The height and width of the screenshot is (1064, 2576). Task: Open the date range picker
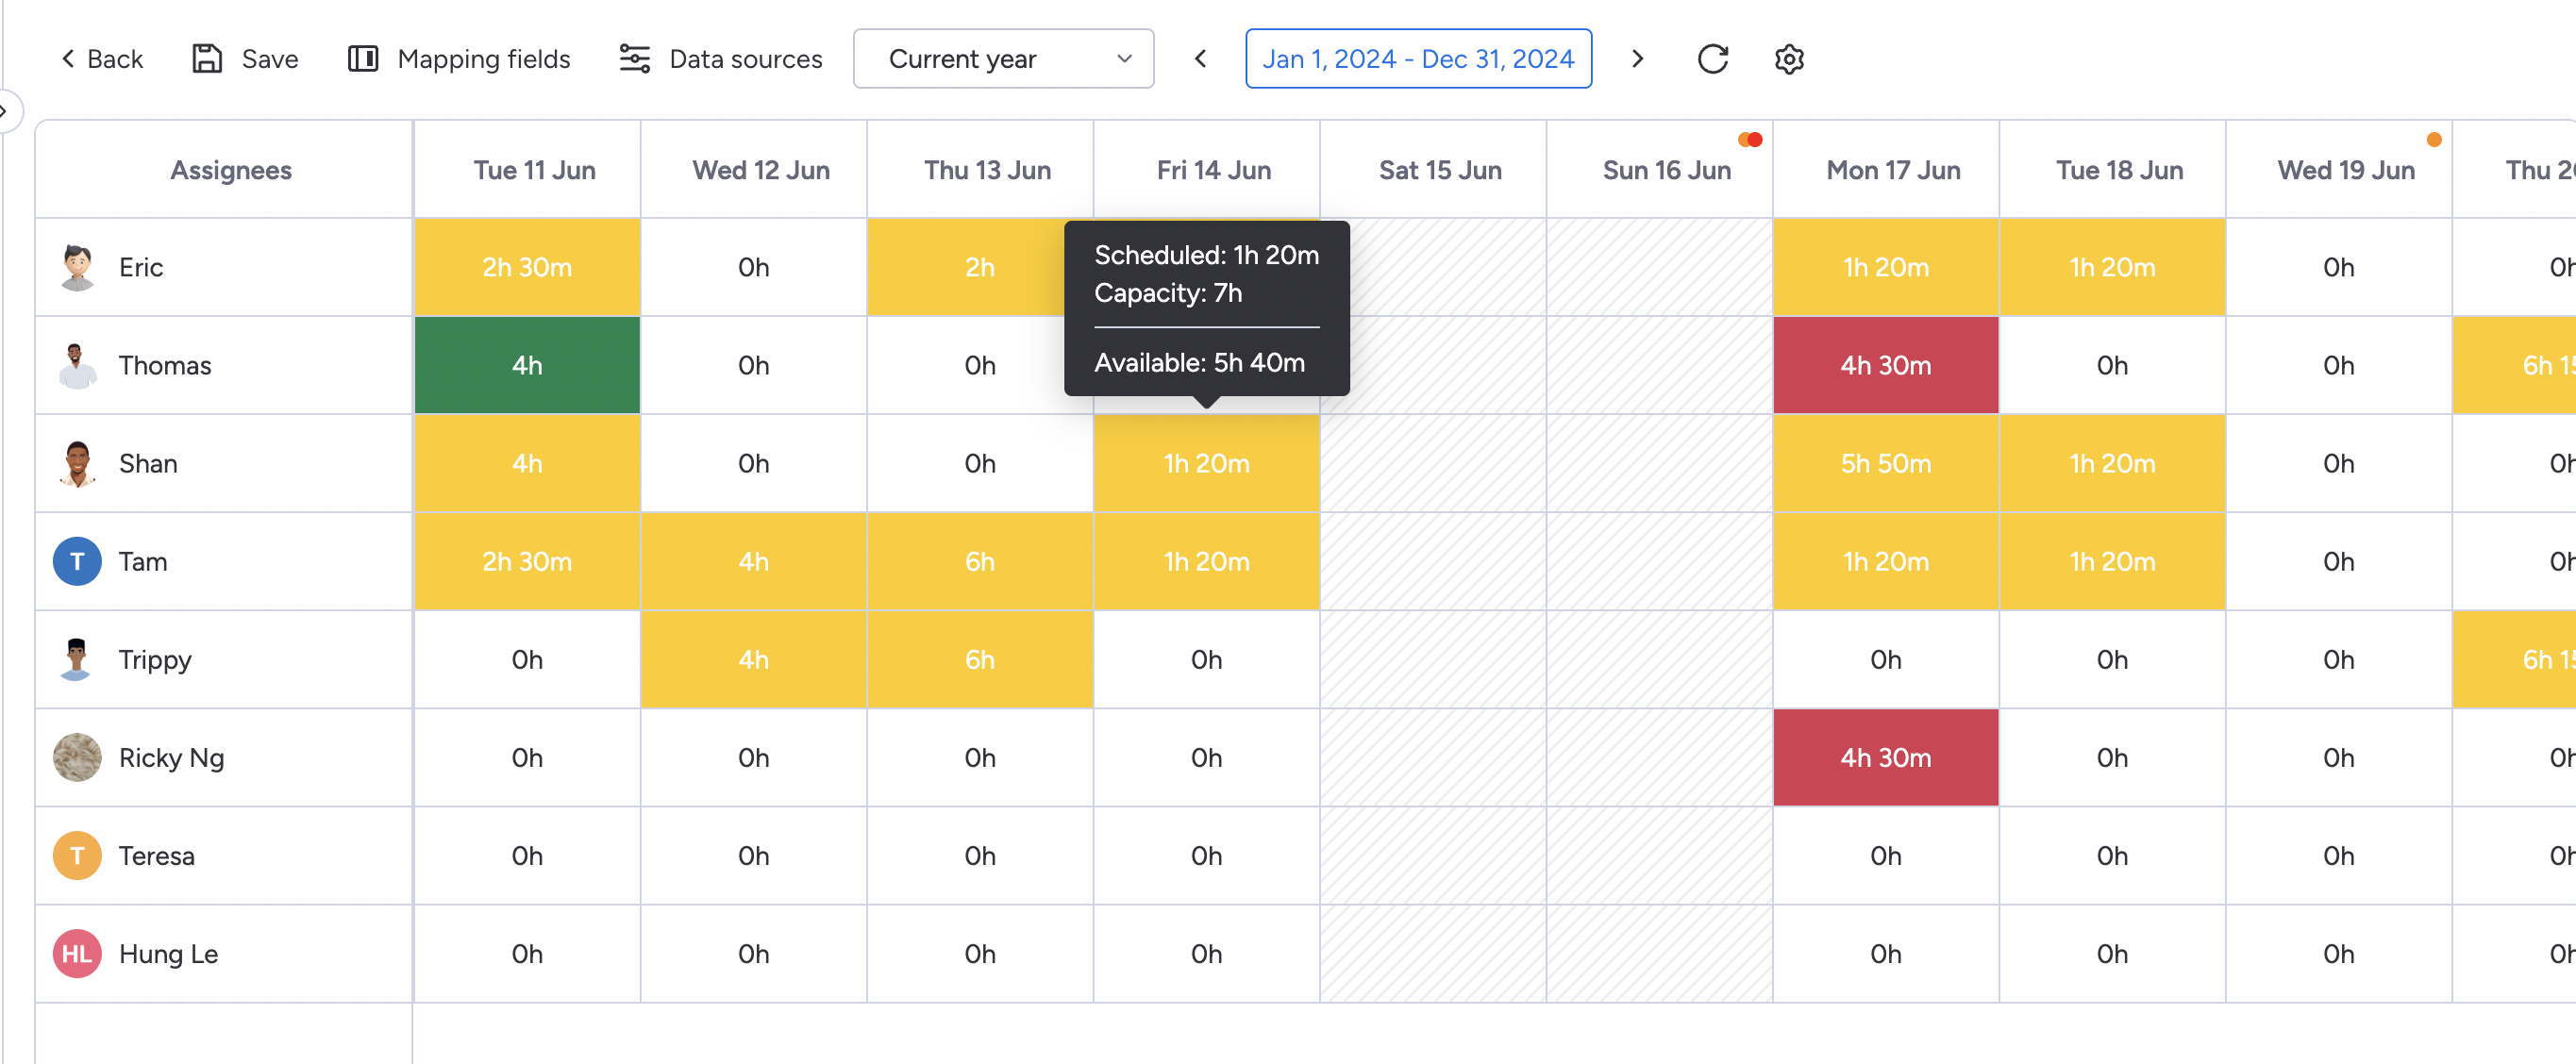pyautogui.click(x=1418, y=58)
